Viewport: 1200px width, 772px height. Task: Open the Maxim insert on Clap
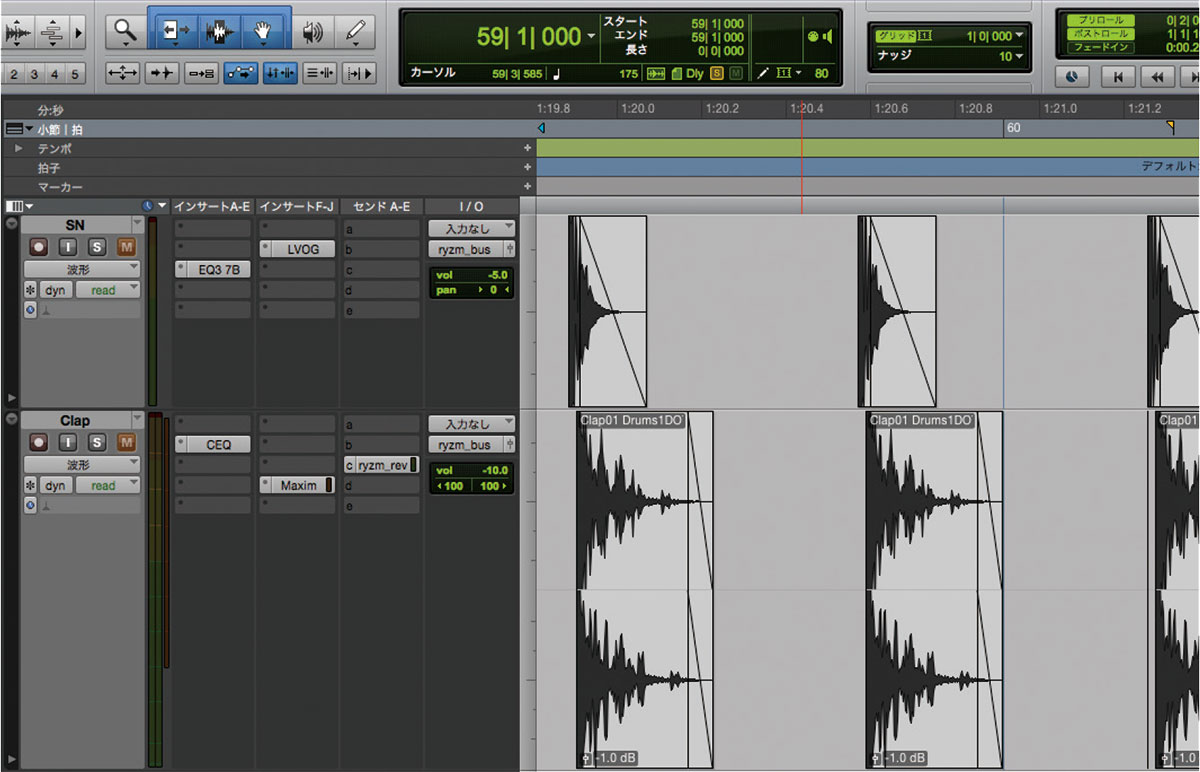pyautogui.click(x=297, y=485)
